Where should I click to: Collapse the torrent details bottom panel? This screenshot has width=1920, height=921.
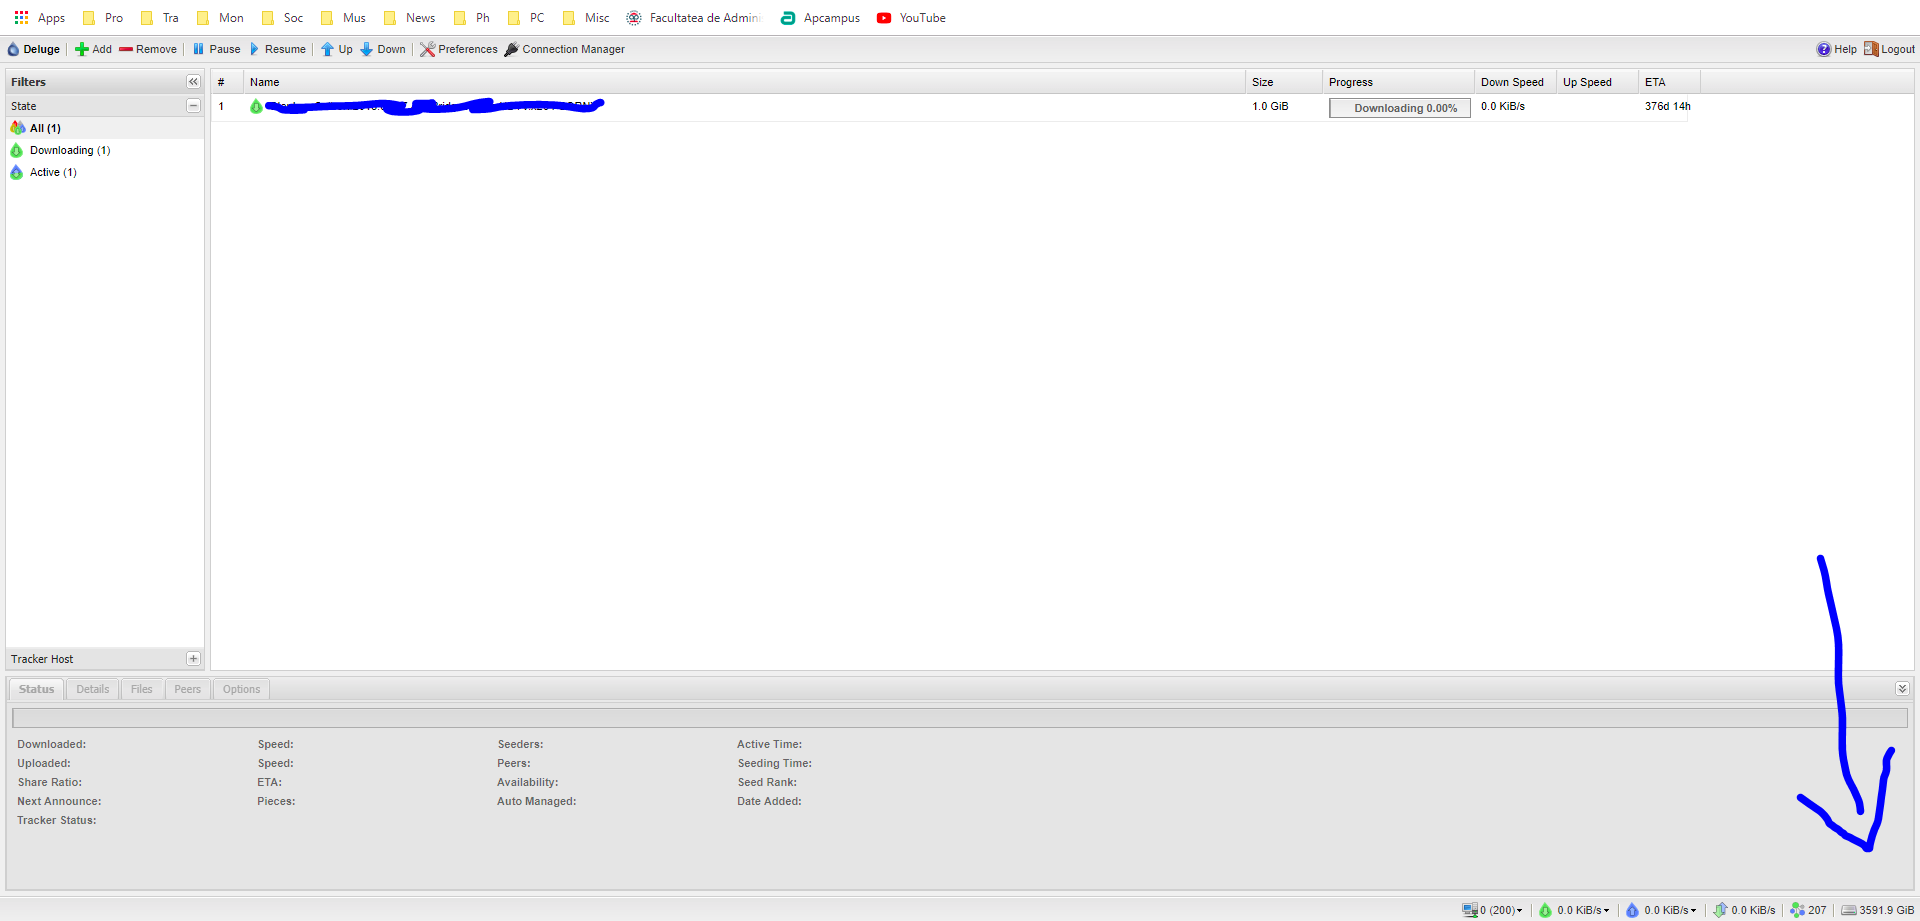(1902, 689)
